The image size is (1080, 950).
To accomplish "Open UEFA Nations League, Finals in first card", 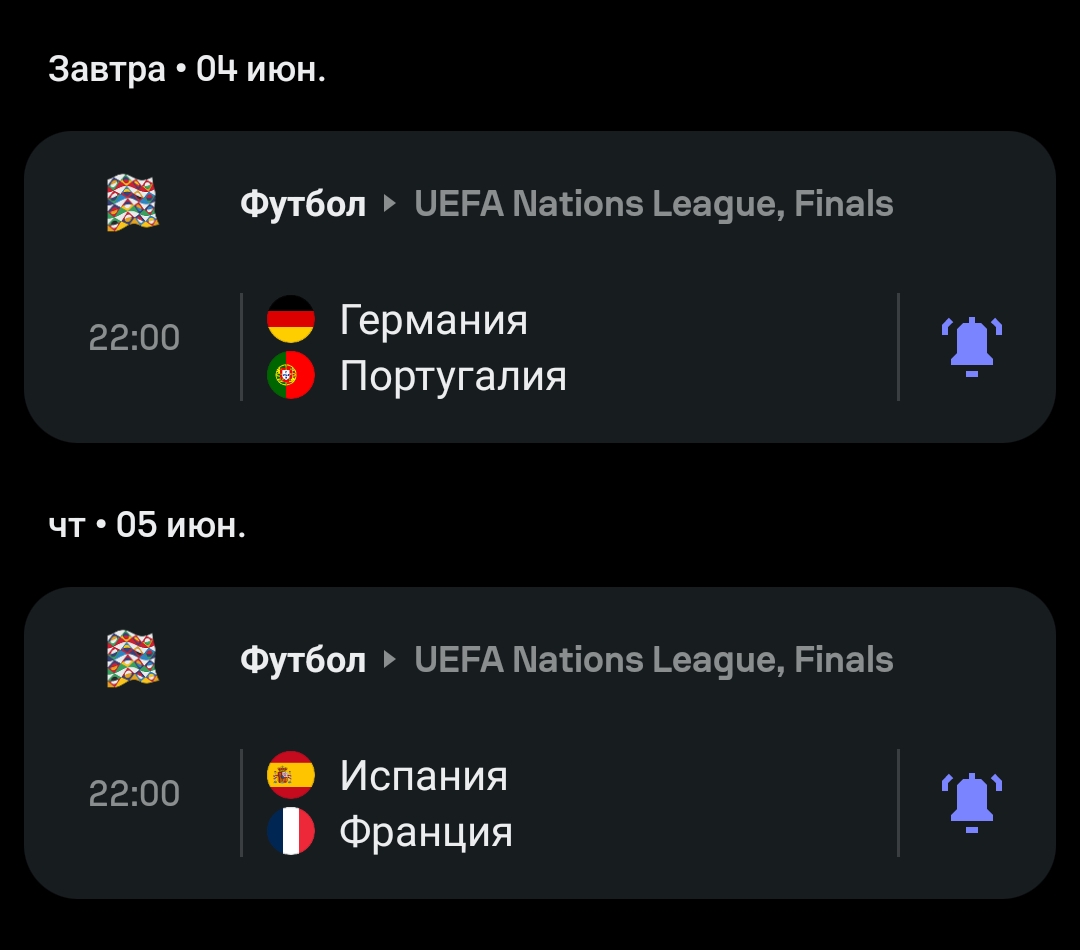I will (654, 204).
